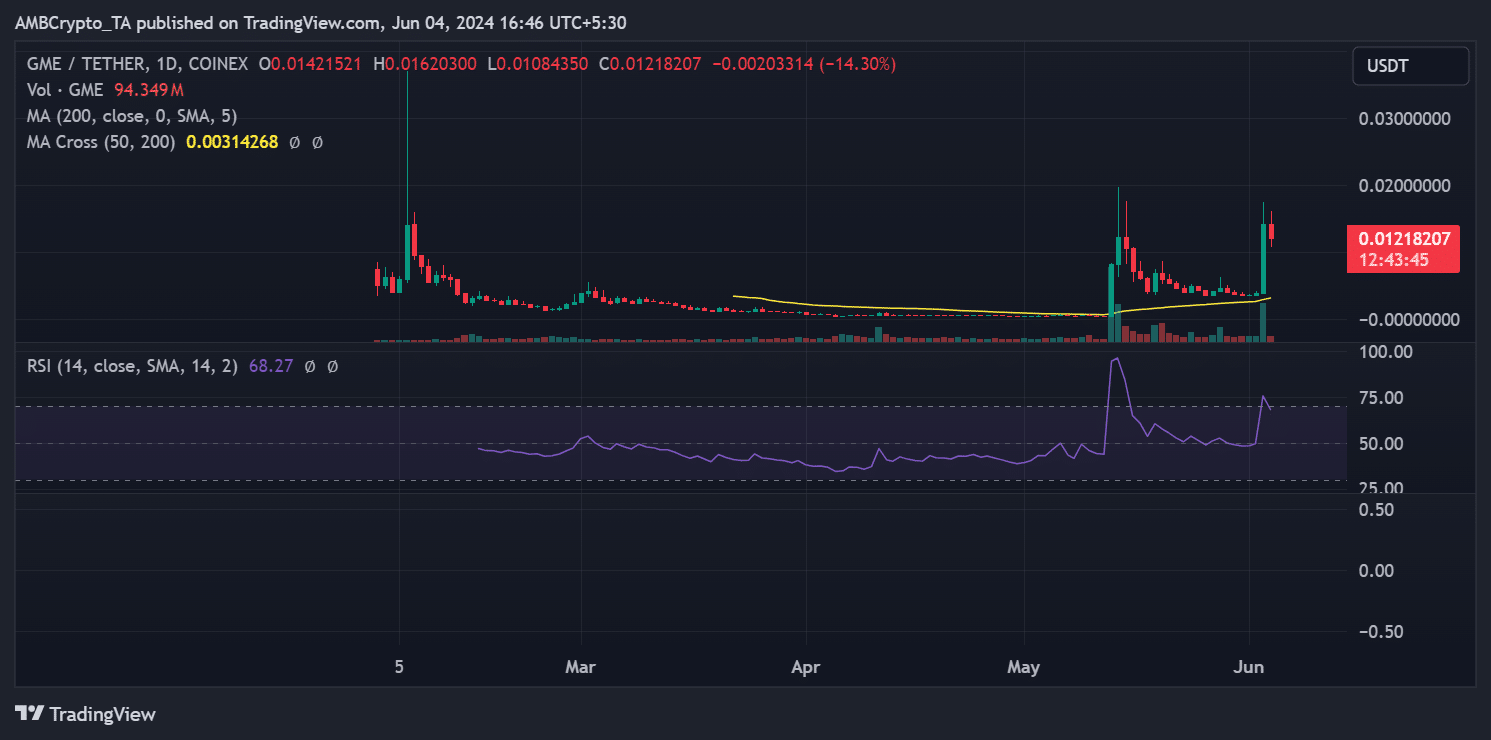Select the RSI (14, close, SMA, 14, 2) label
This screenshot has width=1491, height=740.
(x=133, y=366)
